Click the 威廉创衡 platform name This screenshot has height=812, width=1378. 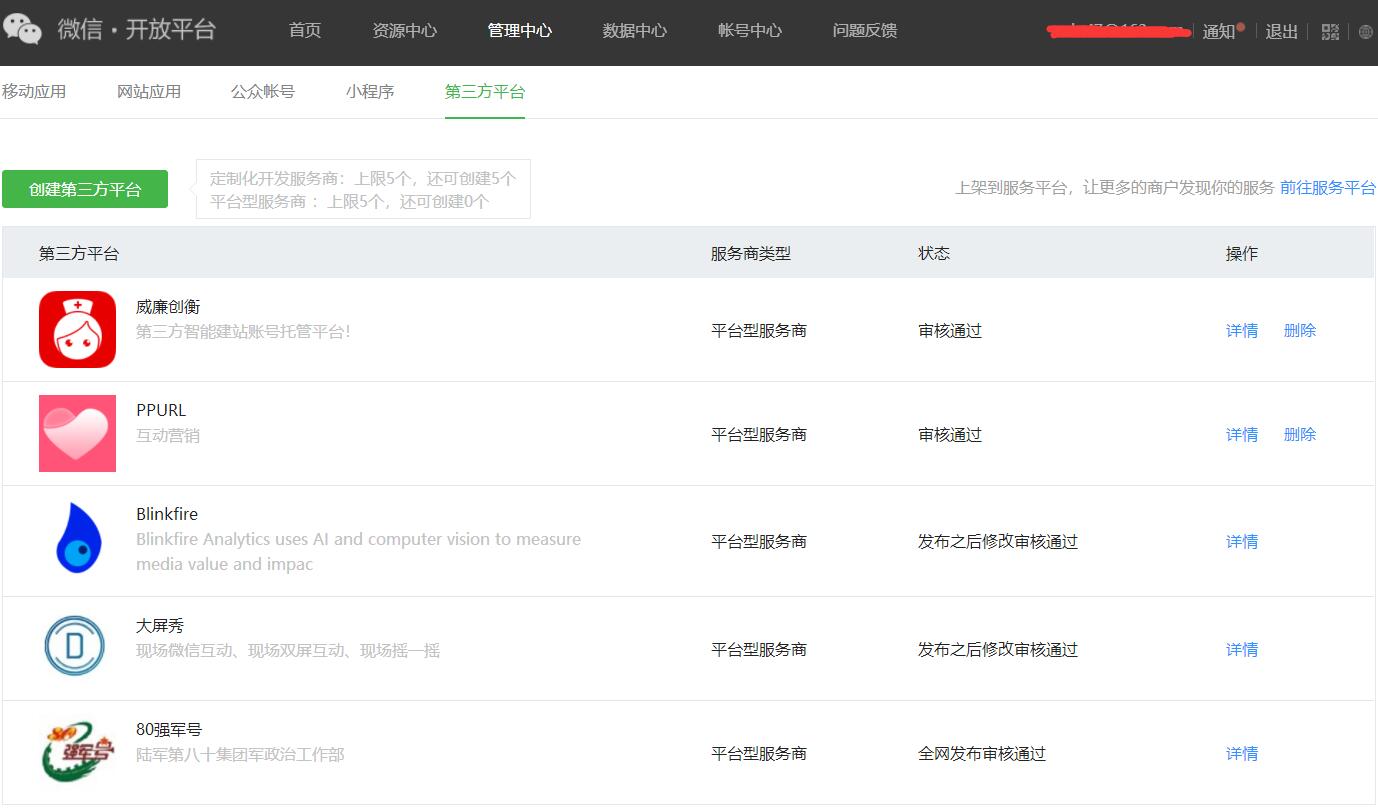pos(168,306)
